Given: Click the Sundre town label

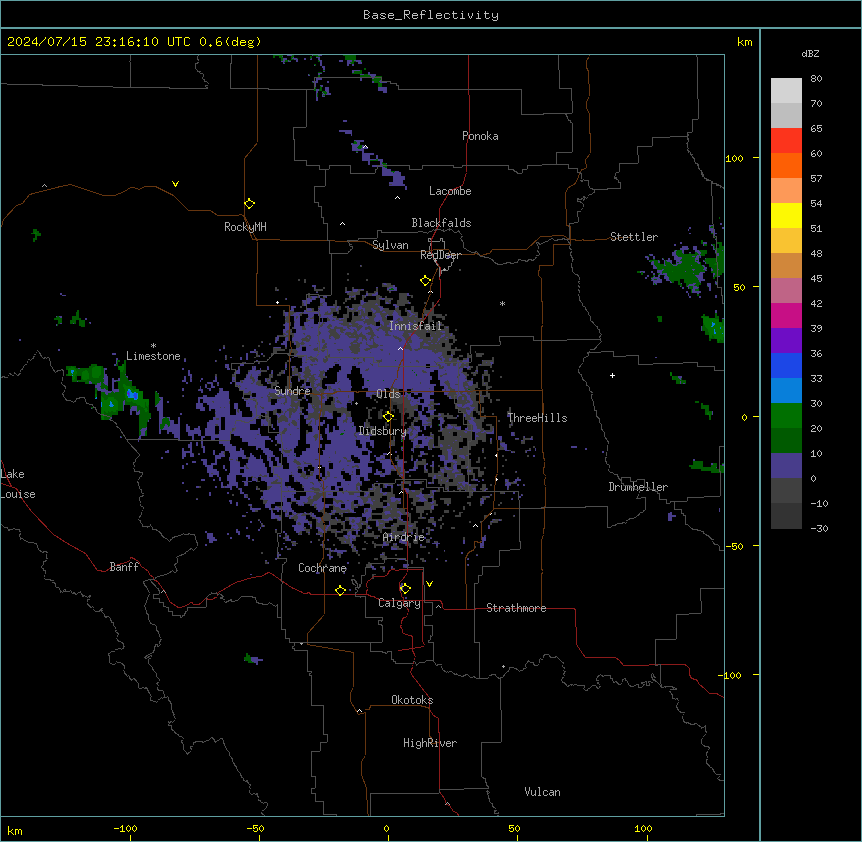Looking at the screenshot, I should point(292,391).
